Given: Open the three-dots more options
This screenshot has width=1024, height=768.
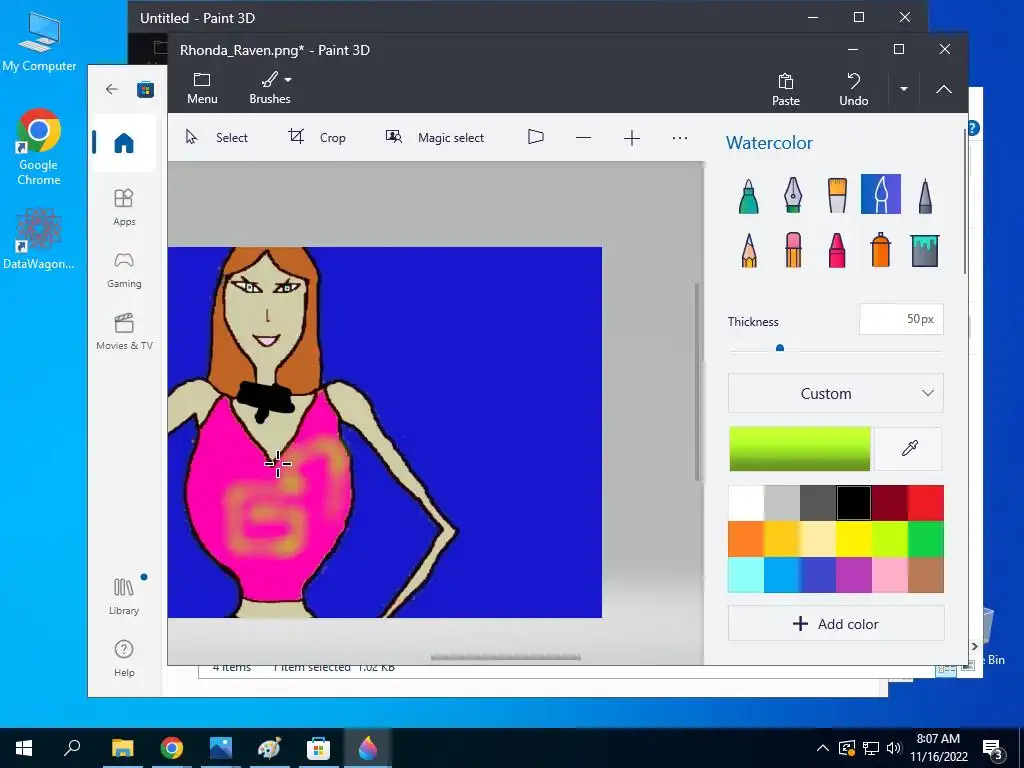Looking at the screenshot, I should click(x=680, y=138).
